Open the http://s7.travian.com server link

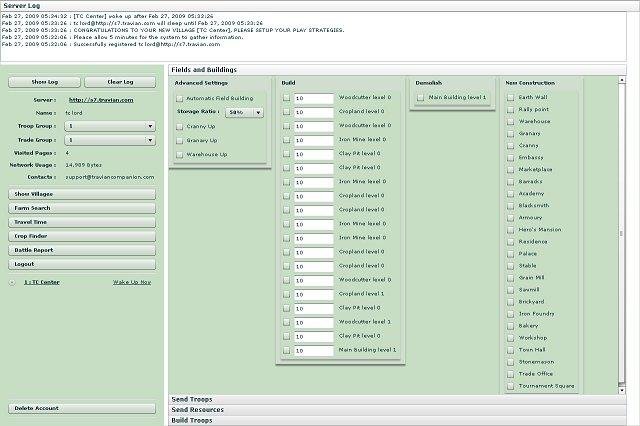click(x=101, y=100)
